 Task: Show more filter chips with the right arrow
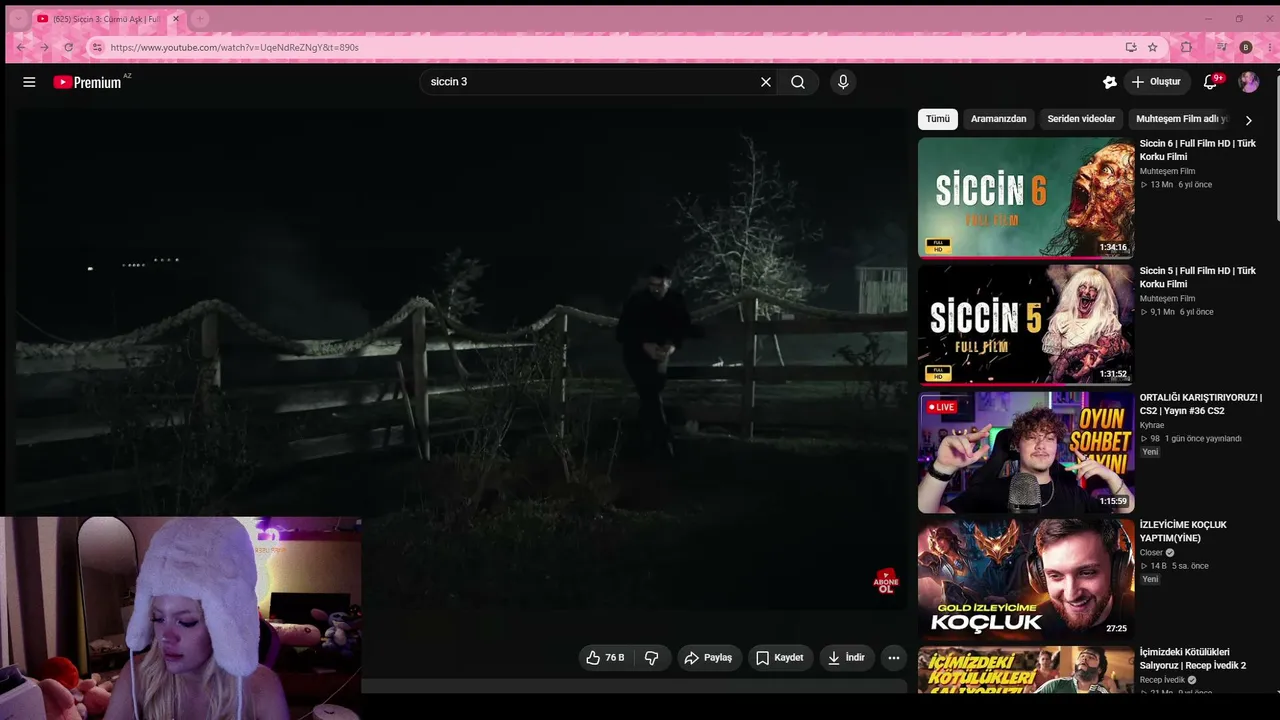coord(1248,120)
